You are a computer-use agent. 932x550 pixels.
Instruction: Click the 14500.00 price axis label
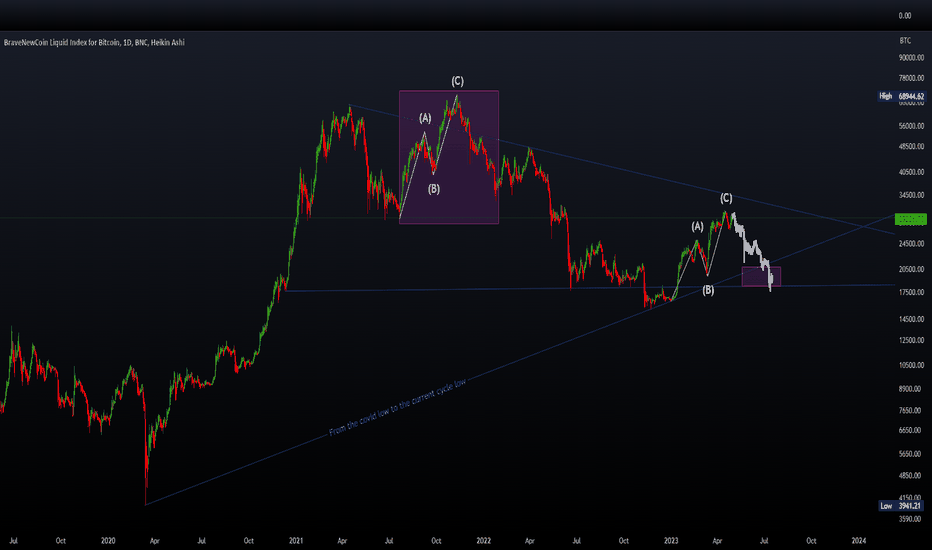(911, 319)
